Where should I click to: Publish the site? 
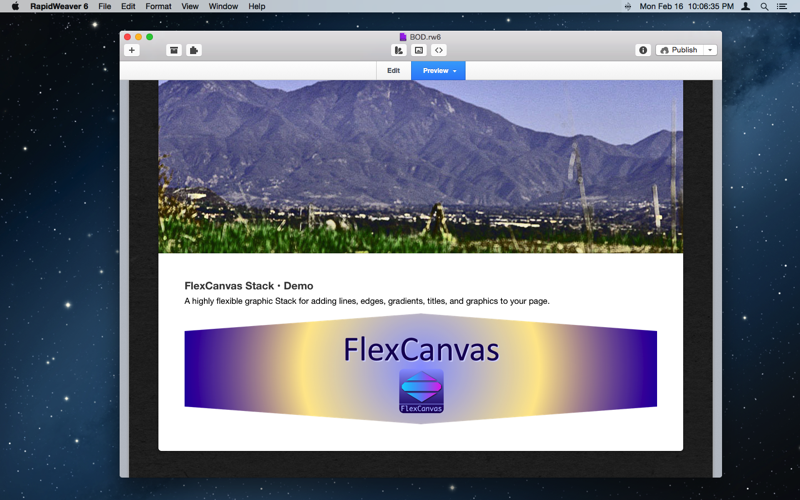click(x=680, y=50)
